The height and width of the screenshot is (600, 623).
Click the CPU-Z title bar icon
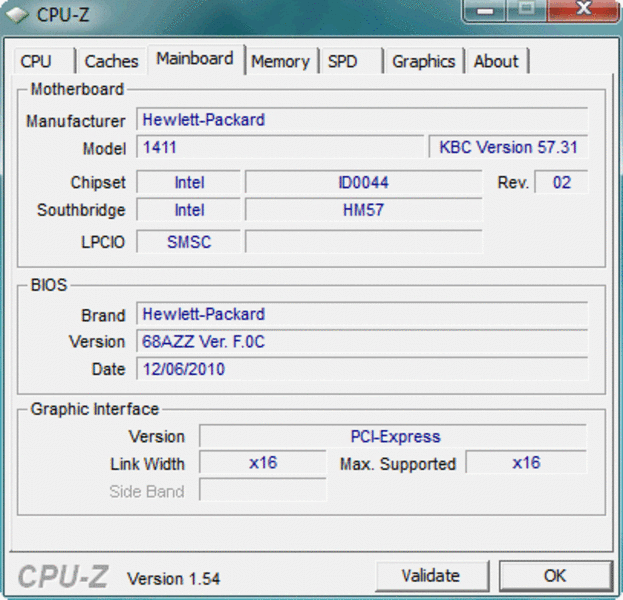[17, 14]
